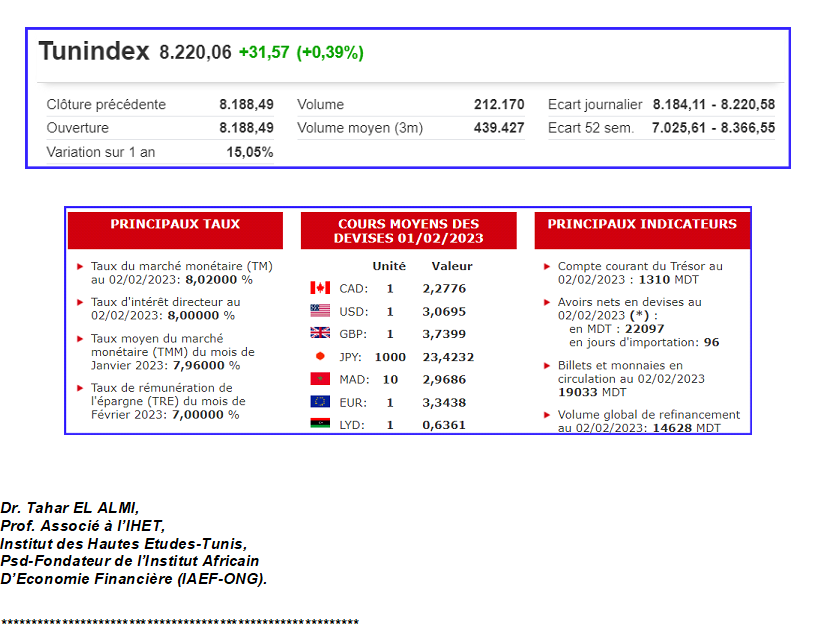
Task: Click the green +31,57 (+0,39%) change value
Action: [301, 53]
